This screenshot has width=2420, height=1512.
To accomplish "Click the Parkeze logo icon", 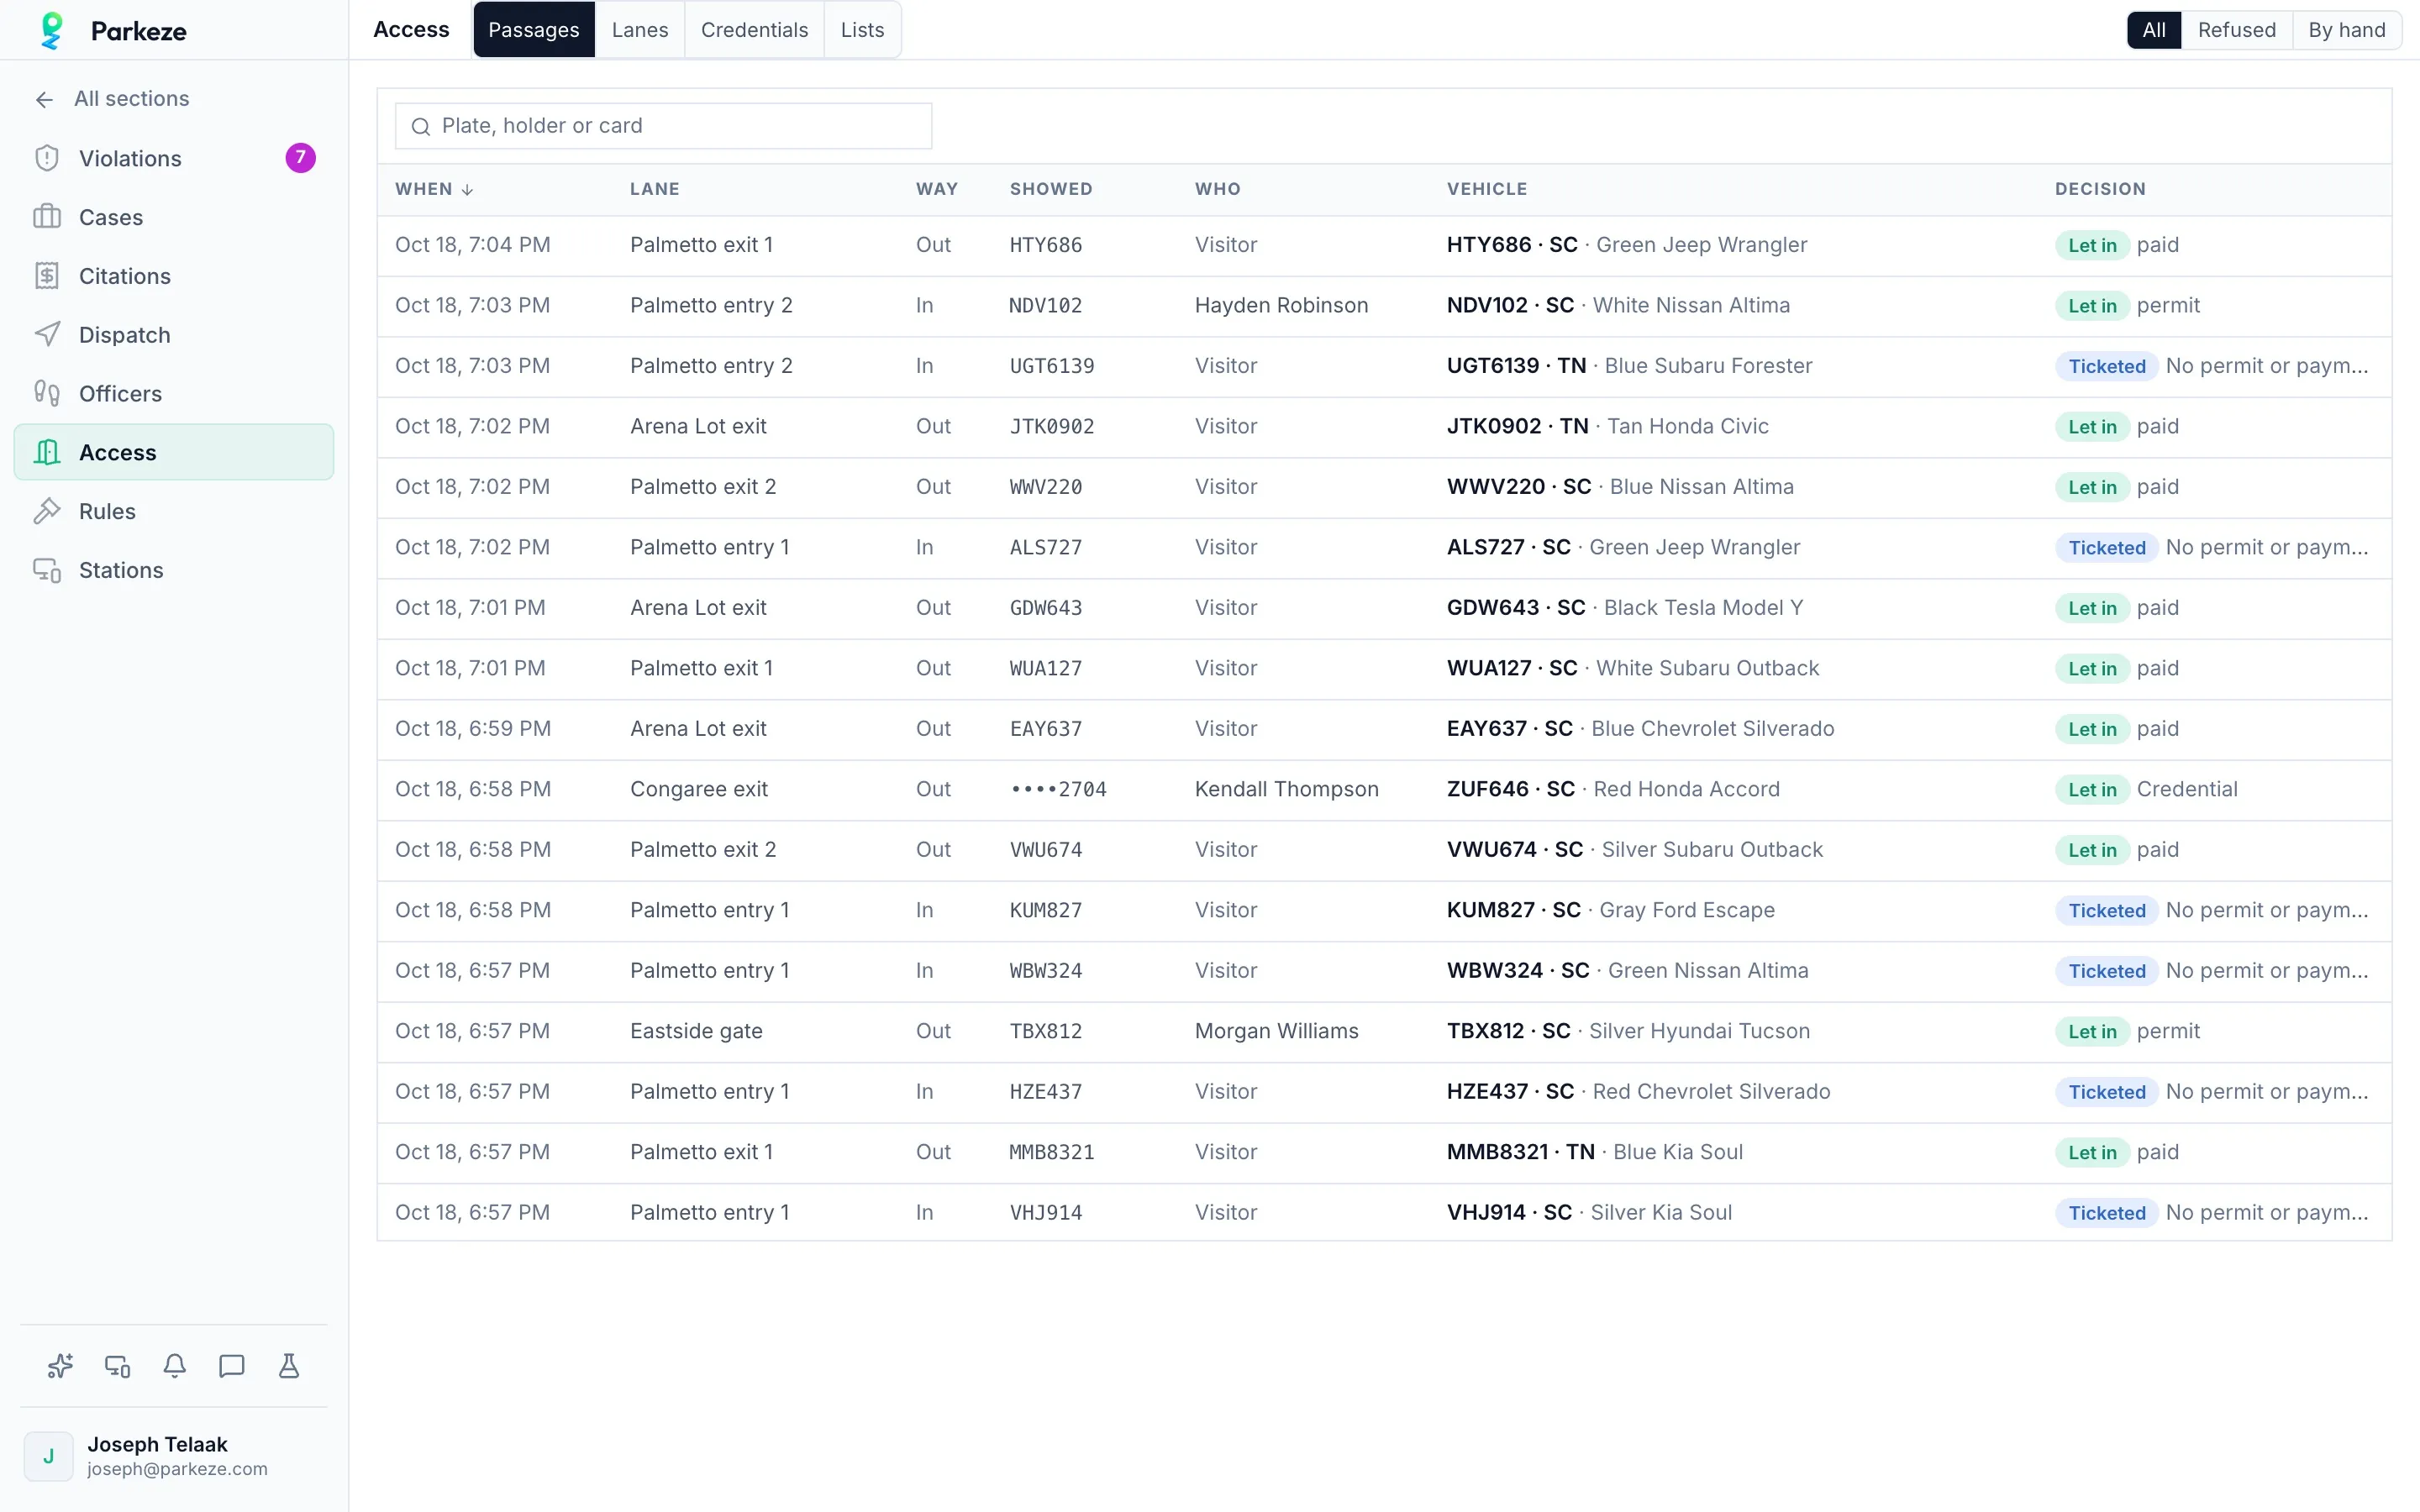I will (51, 30).
